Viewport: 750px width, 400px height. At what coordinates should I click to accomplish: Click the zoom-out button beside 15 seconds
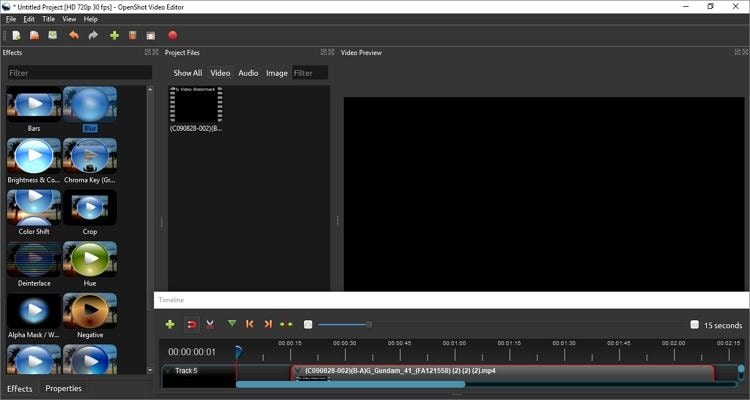click(695, 324)
